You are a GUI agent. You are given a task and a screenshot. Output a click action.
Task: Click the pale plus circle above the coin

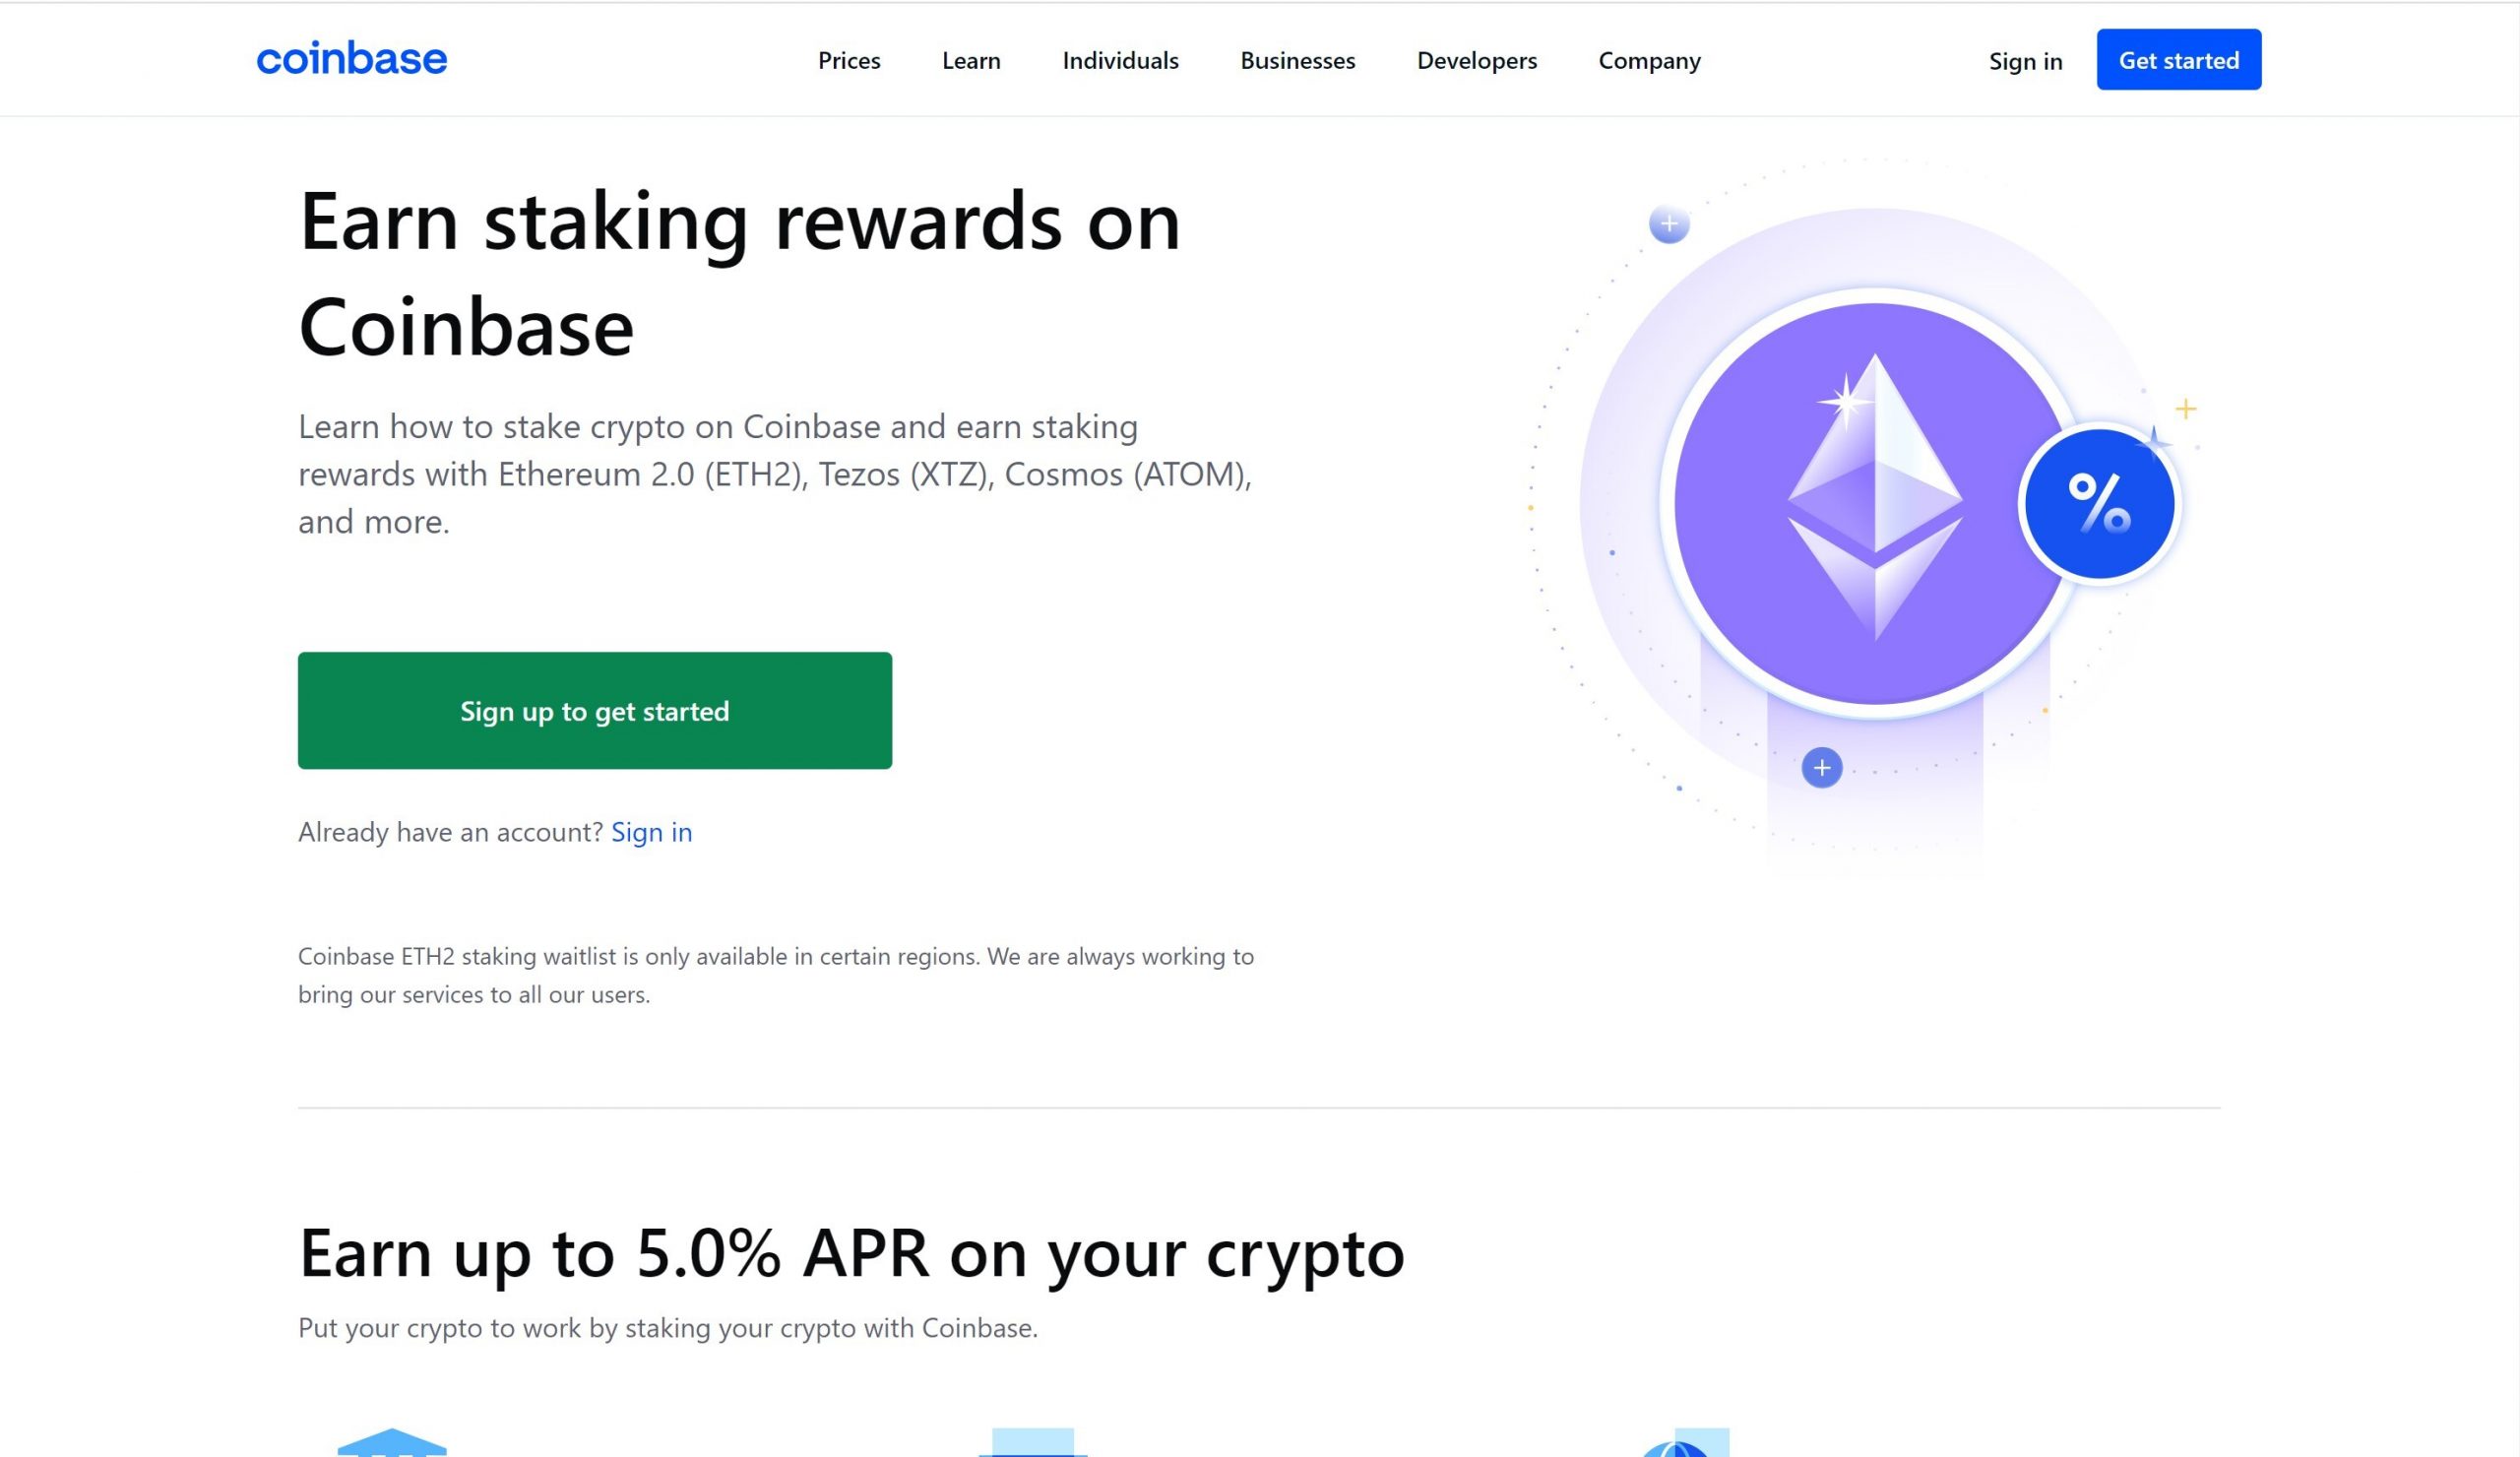click(1668, 224)
